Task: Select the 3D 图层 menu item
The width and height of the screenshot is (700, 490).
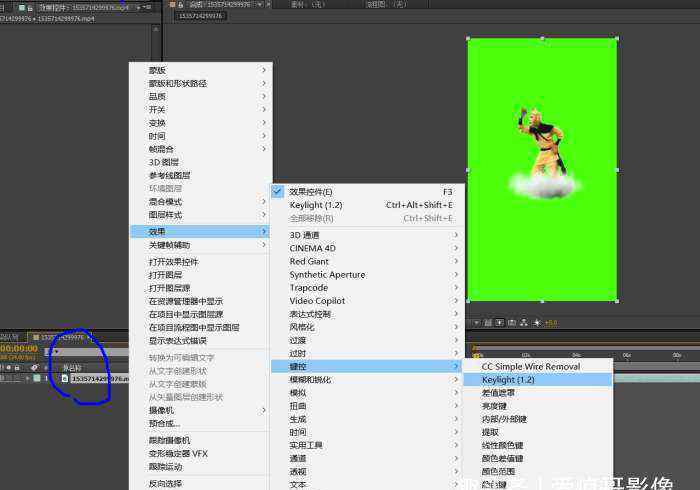Action: pos(200,162)
